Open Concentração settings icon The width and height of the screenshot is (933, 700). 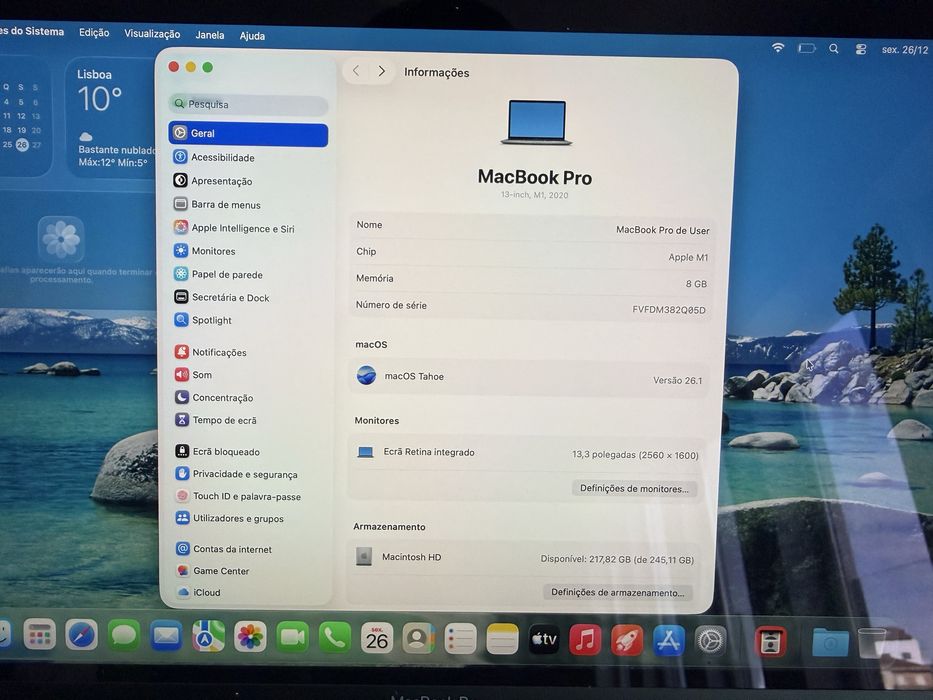[182, 397]
